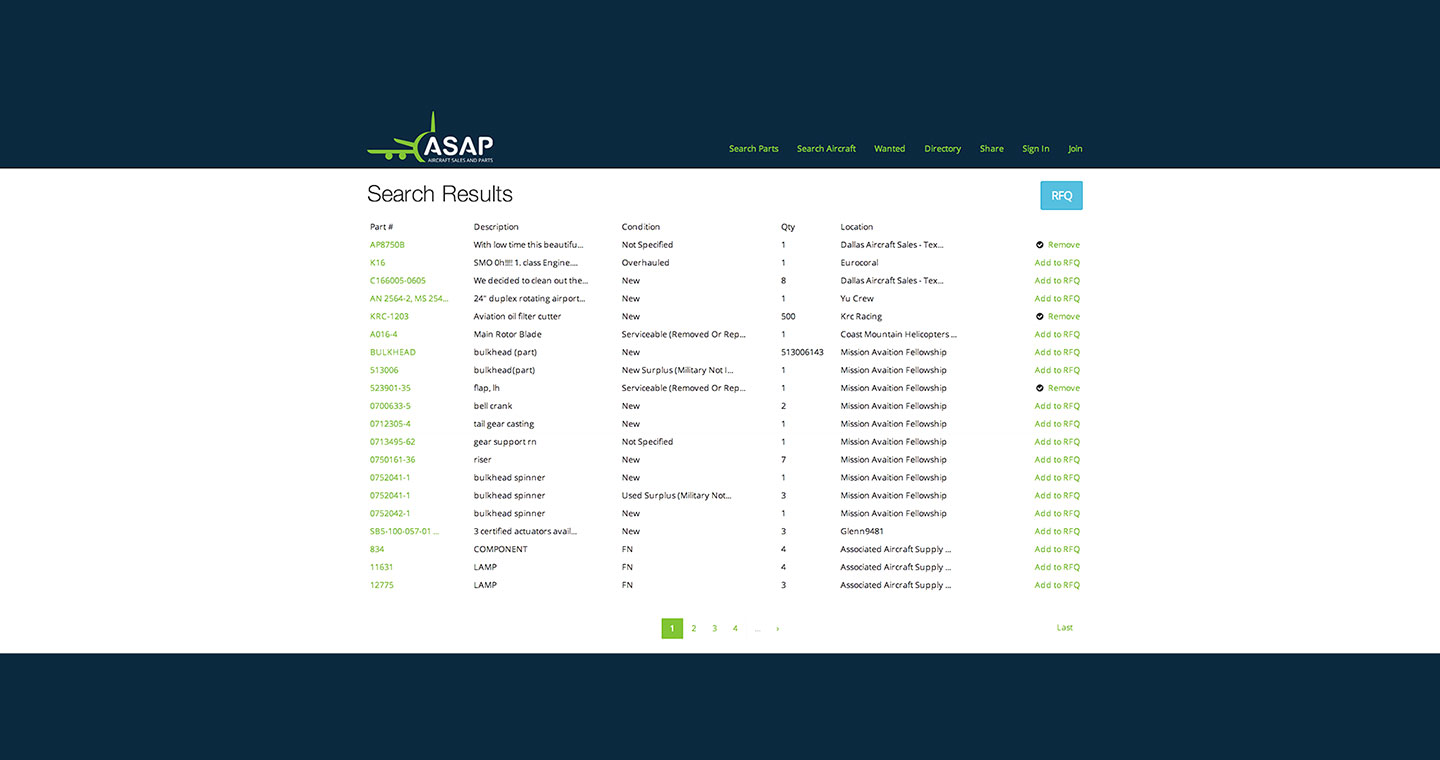Open the BULKHEAD part link
Viewport: 1440px width, 760px height.
click(392, 352)
